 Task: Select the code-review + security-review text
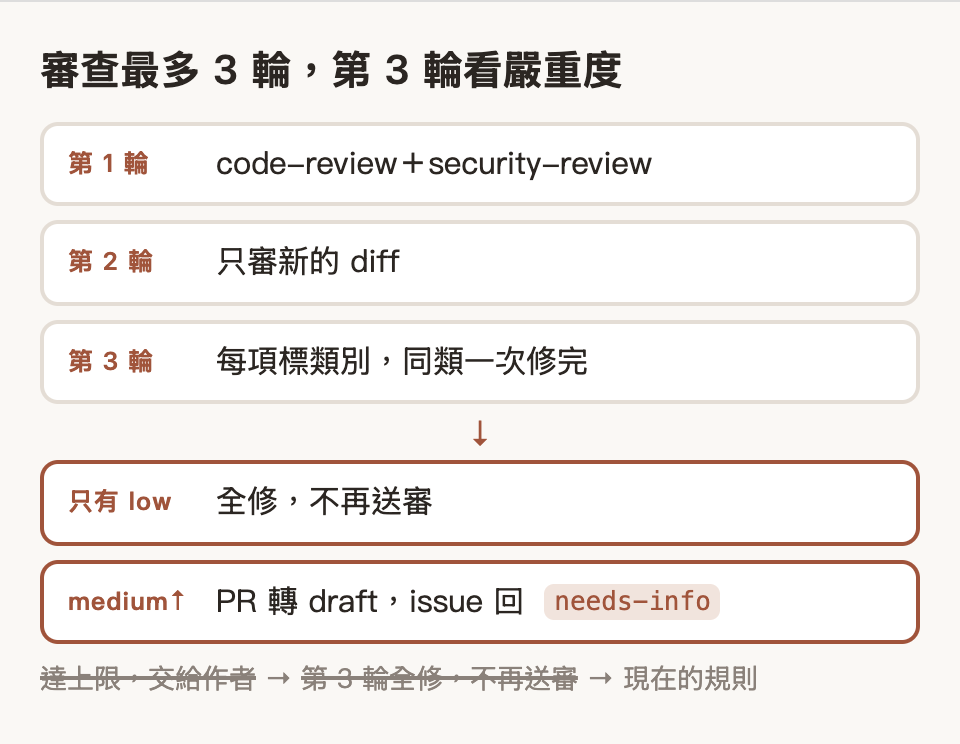point(434,164)
